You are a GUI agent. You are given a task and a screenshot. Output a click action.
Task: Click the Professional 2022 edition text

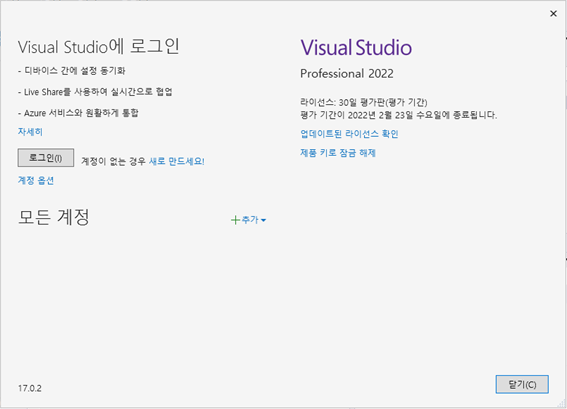347,73
